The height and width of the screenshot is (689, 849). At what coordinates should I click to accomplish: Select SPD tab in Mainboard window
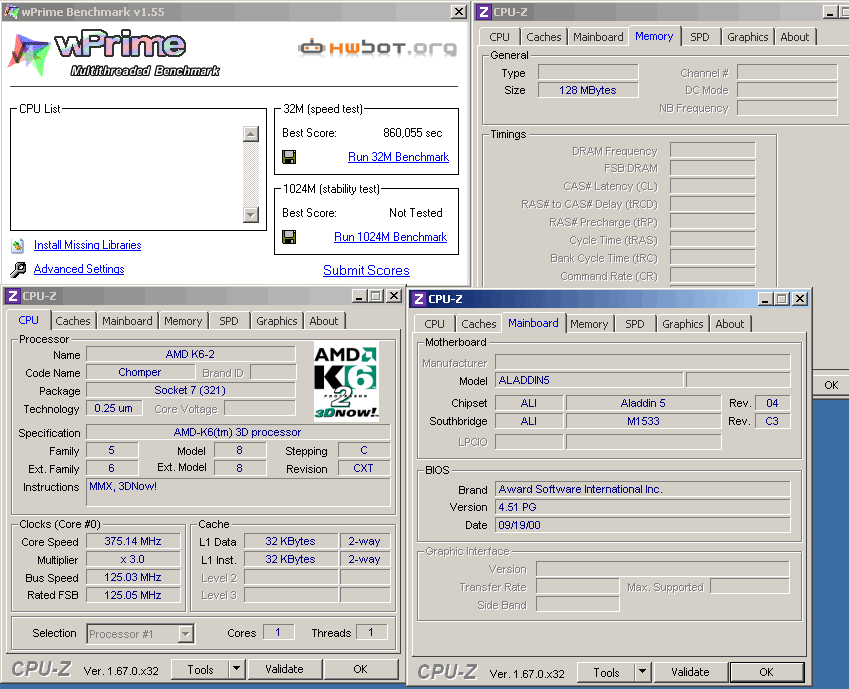click(x=635, y=324)
